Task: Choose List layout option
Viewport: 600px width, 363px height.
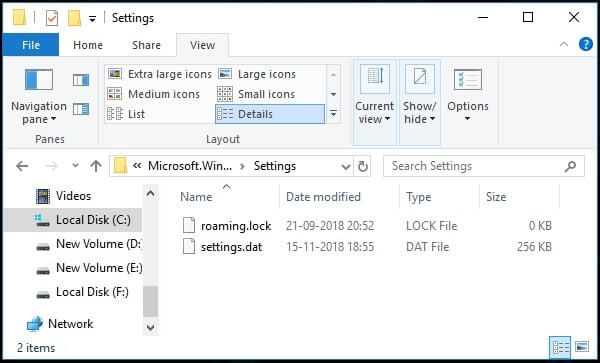Action: 126,114
